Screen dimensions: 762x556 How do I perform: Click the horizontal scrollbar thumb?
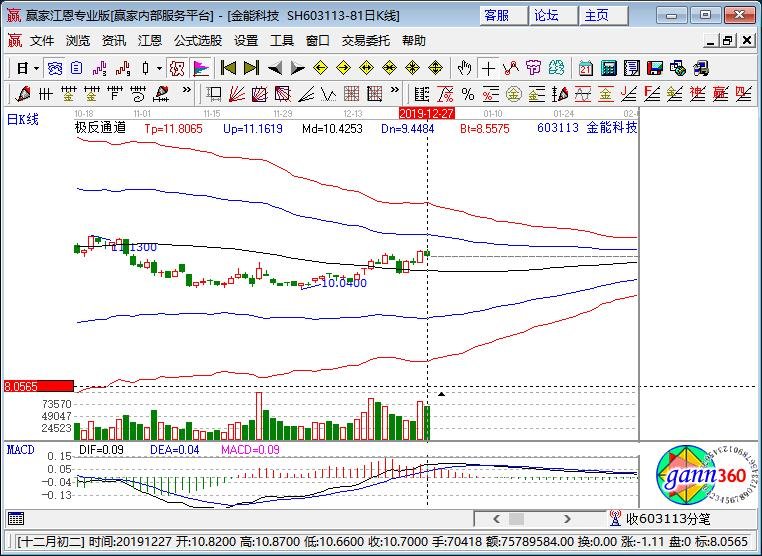click(516, 519)
